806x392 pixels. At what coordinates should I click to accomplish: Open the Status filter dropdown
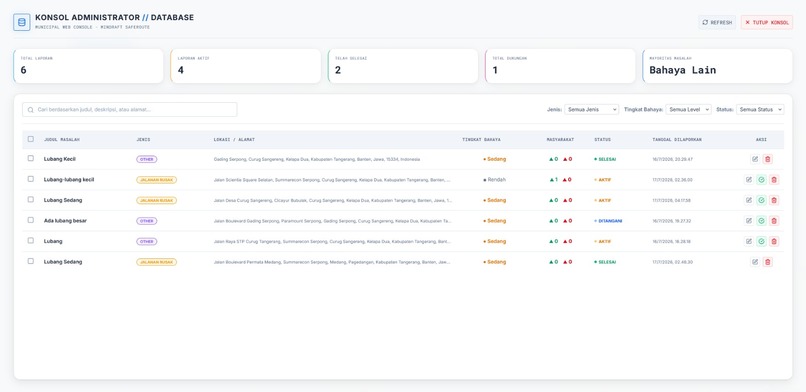coord(760,109)
